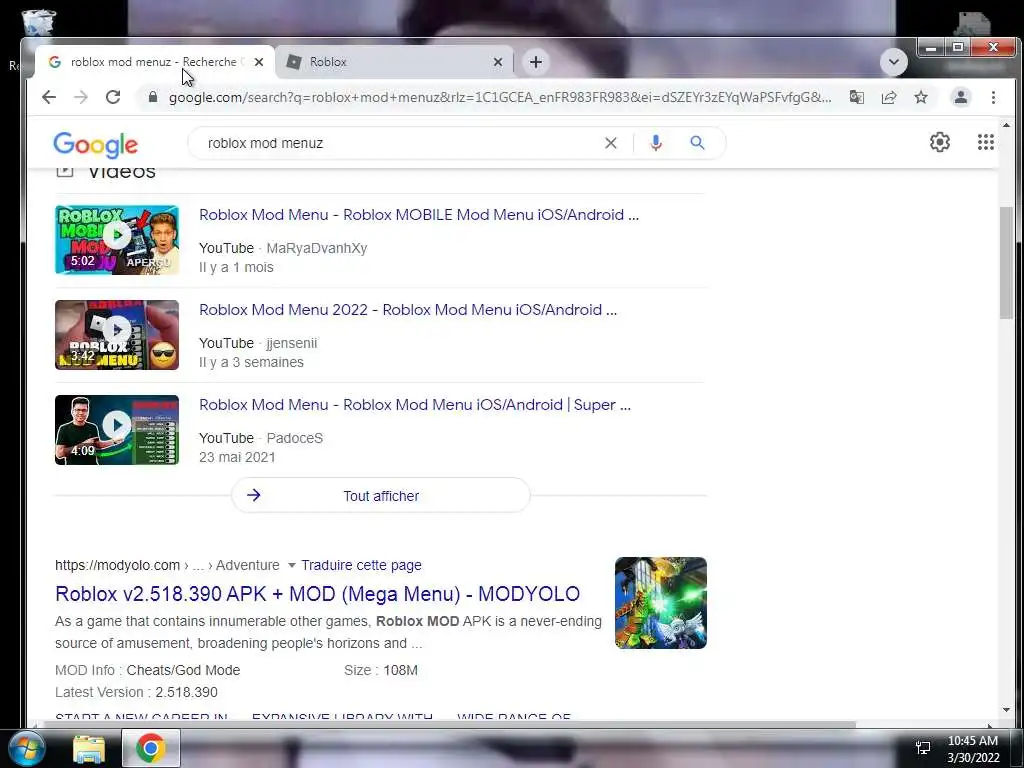Bookmark this page with star icon
The image size is (1024, 768).
(921, 97)
